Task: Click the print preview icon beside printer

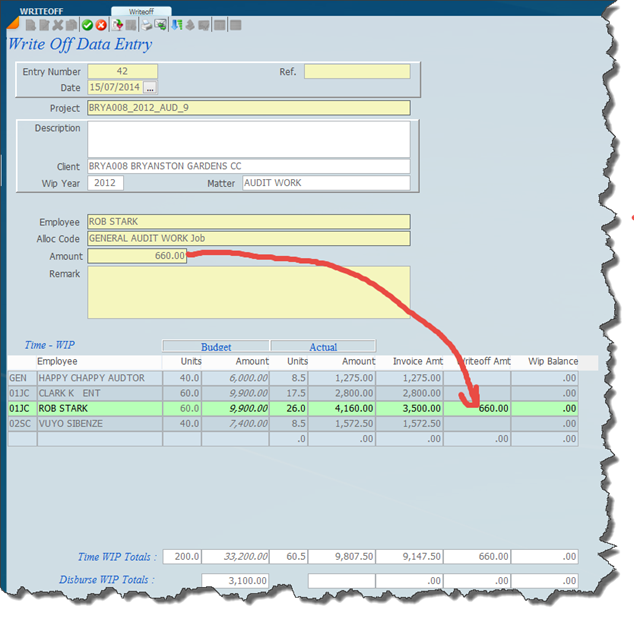Action: tap(160, 24)
